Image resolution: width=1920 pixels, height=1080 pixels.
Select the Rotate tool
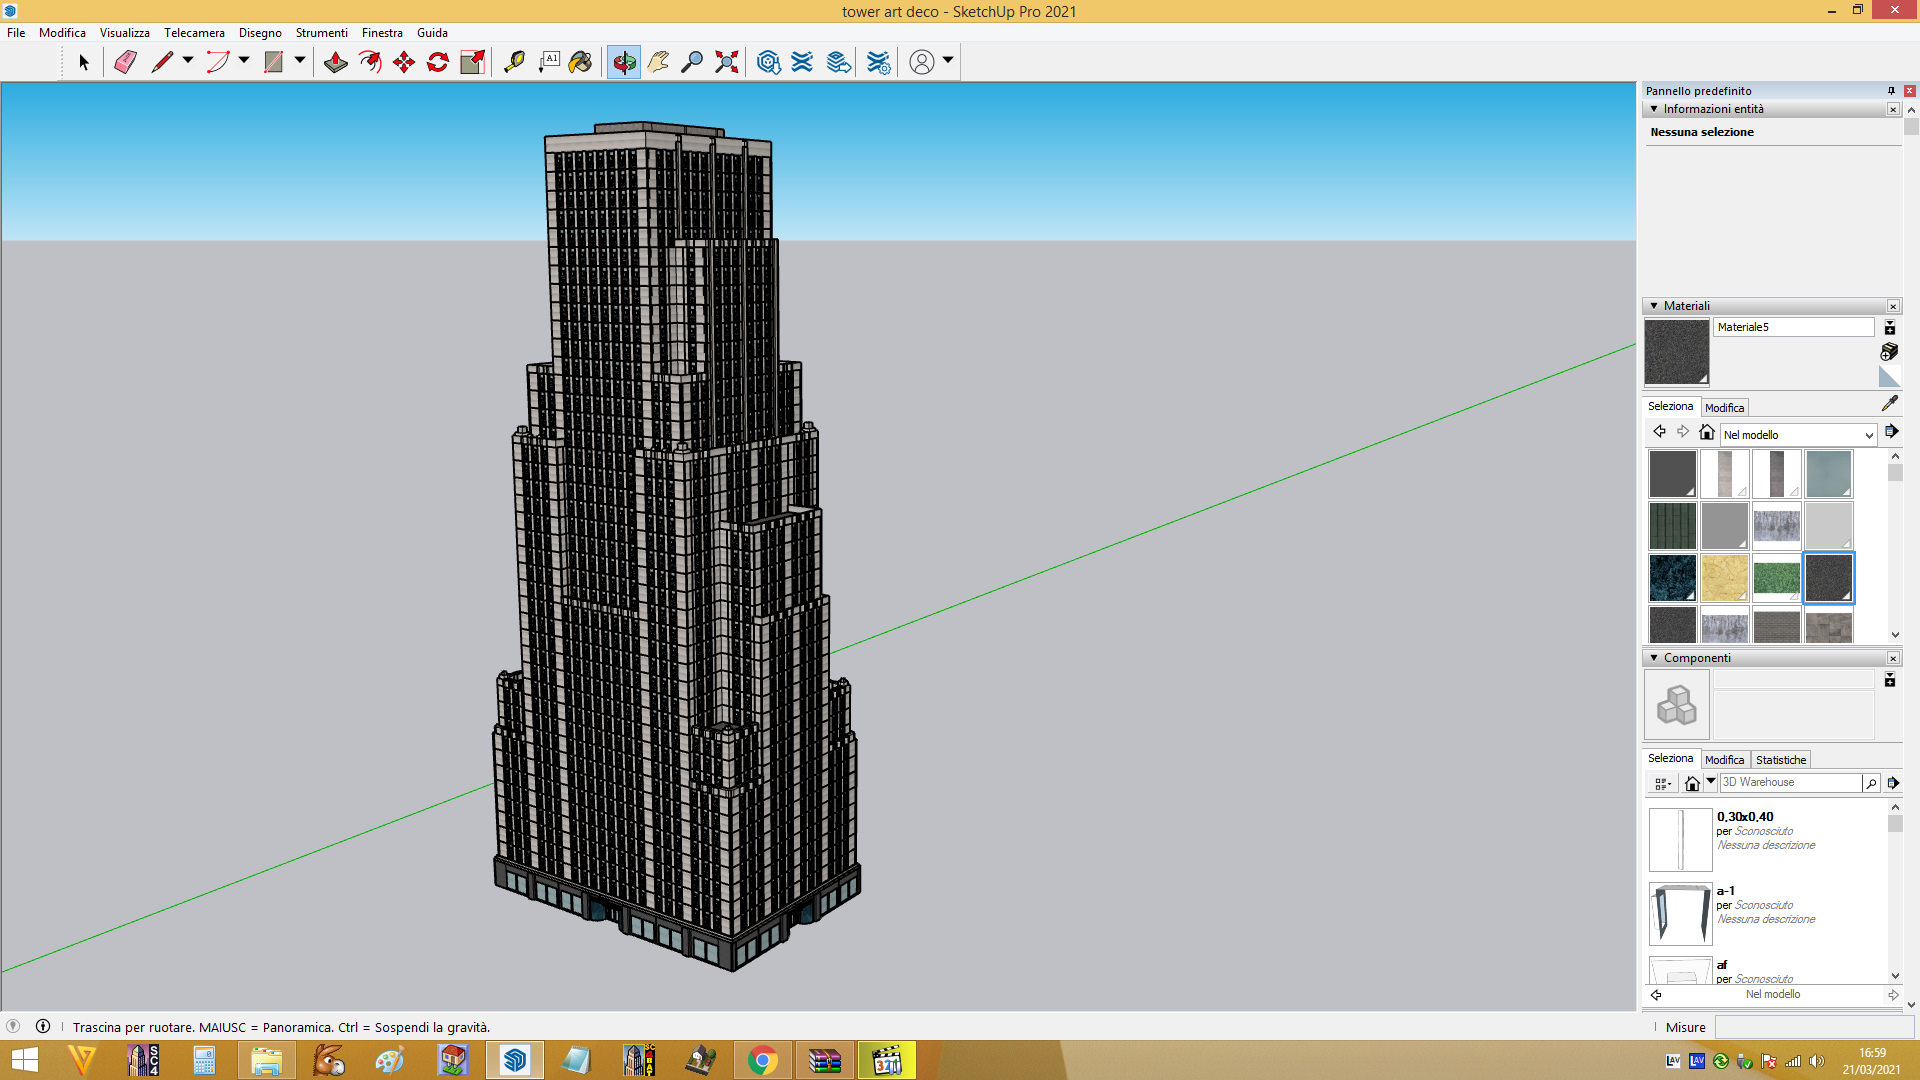tap(438, 62)
